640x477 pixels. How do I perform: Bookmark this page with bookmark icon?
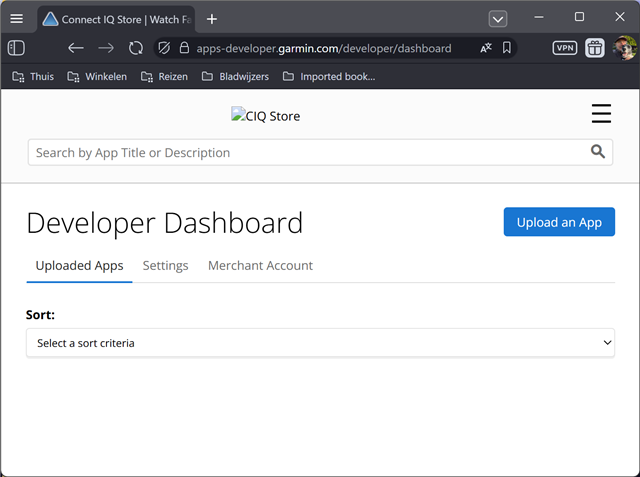pyautogui.click(x=507, y=47)
